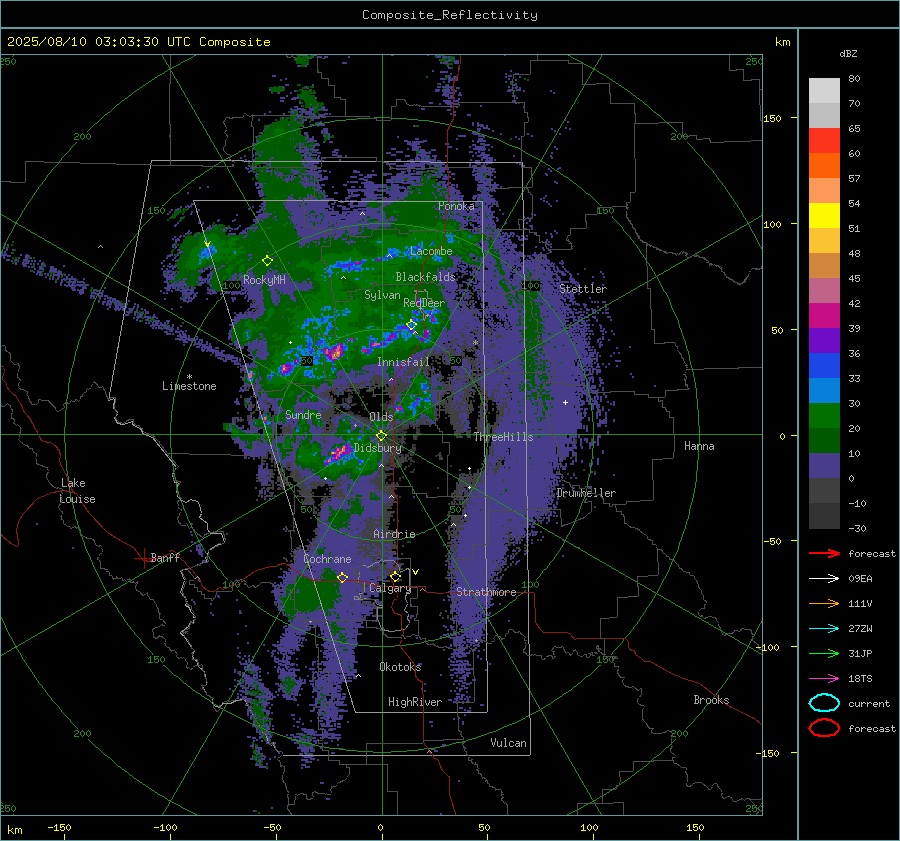The height and width of the screenshot is (841, 900).
Task: Click the Composite_Reflectivity title text
Action: [x=449, y=15]
